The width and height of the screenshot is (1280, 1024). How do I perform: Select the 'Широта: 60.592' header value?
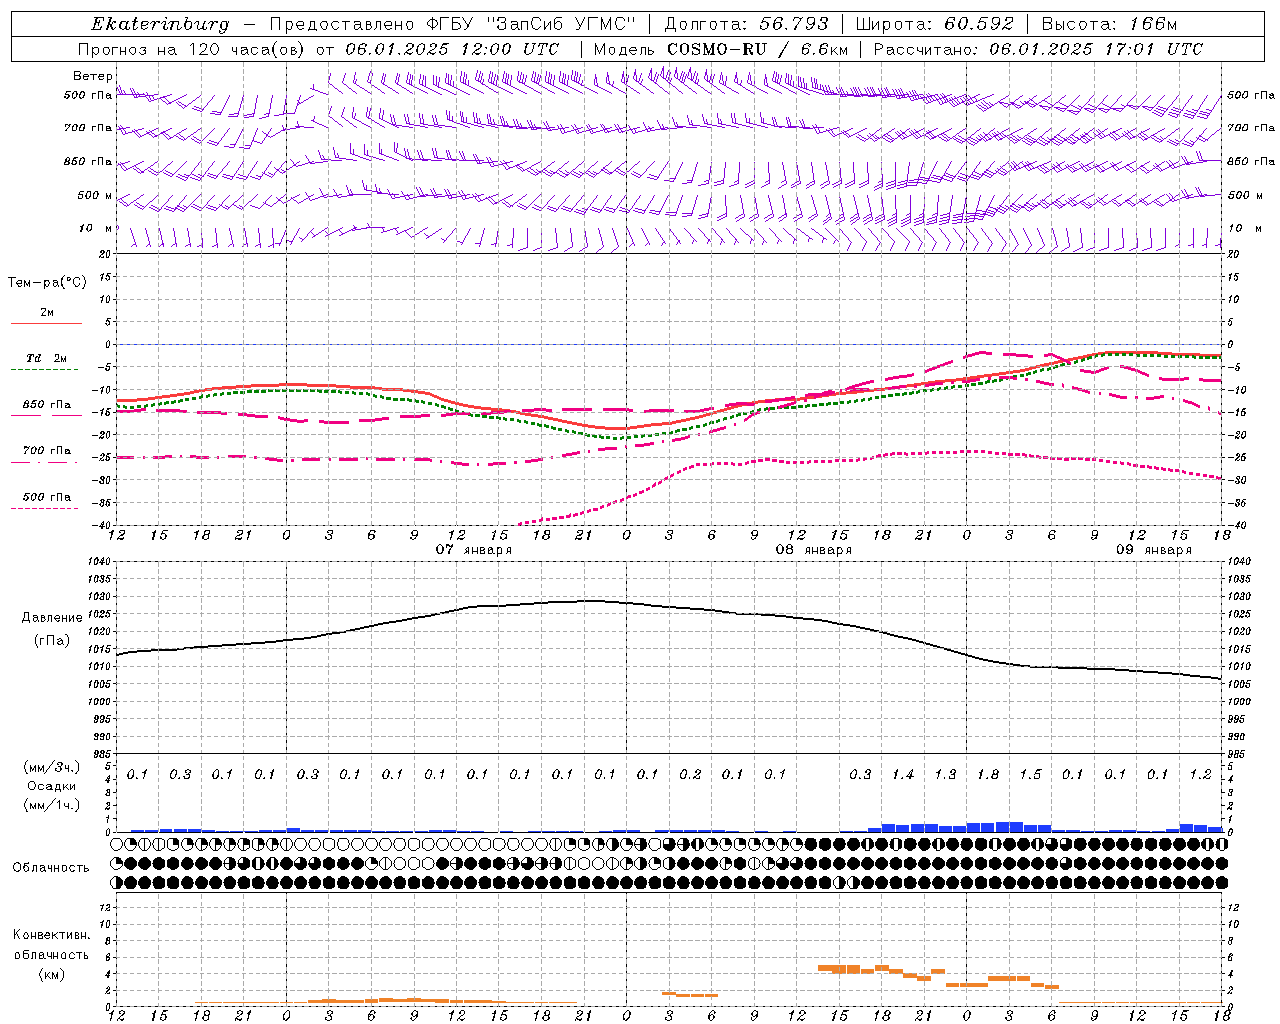934,24
